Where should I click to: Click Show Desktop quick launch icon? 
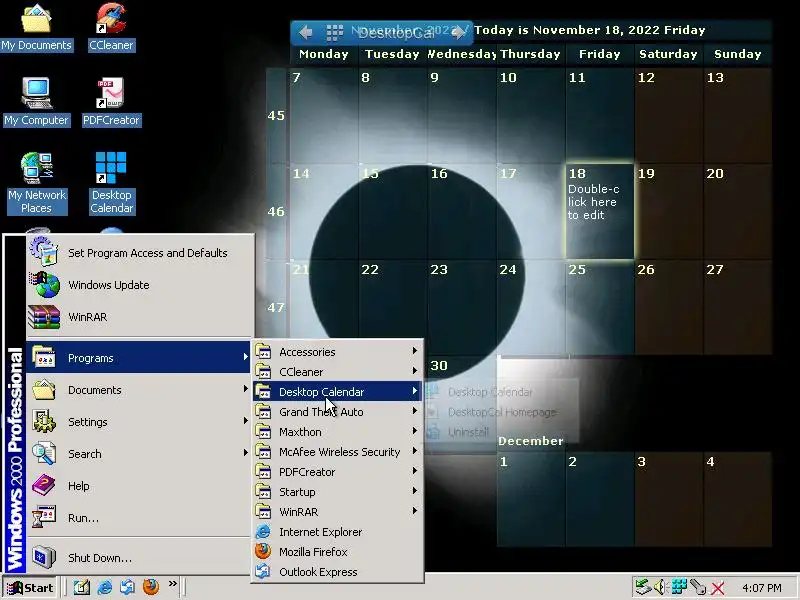point(82,588)
